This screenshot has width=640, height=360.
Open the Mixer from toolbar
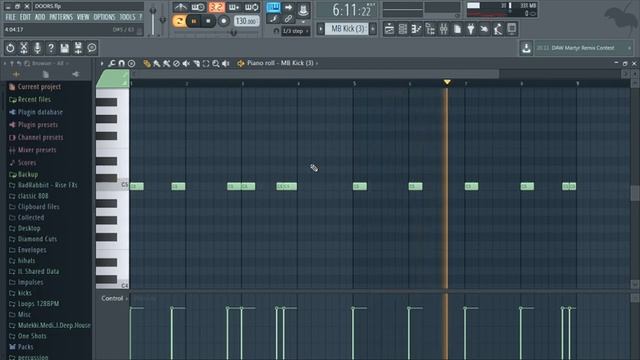[x=444, y=29]
